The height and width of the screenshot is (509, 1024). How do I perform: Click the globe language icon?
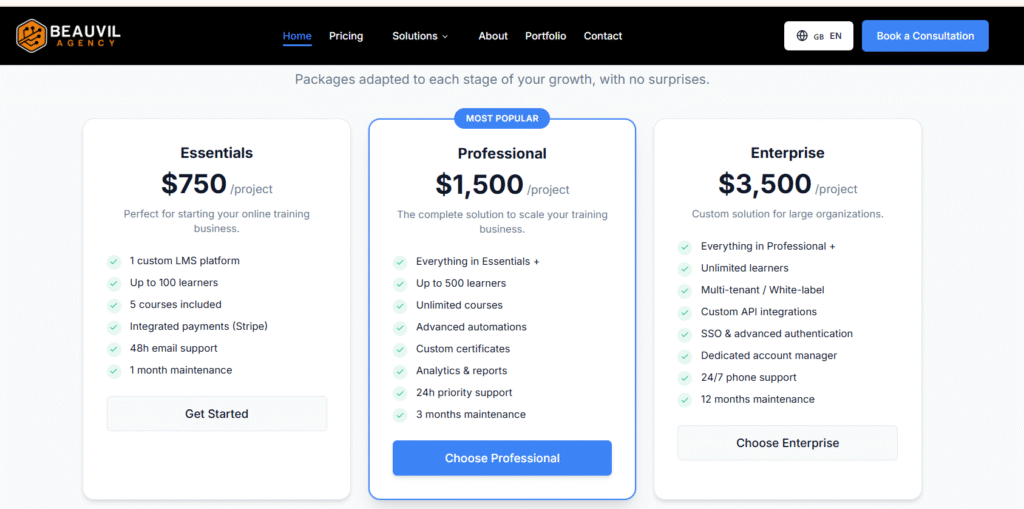802,36
